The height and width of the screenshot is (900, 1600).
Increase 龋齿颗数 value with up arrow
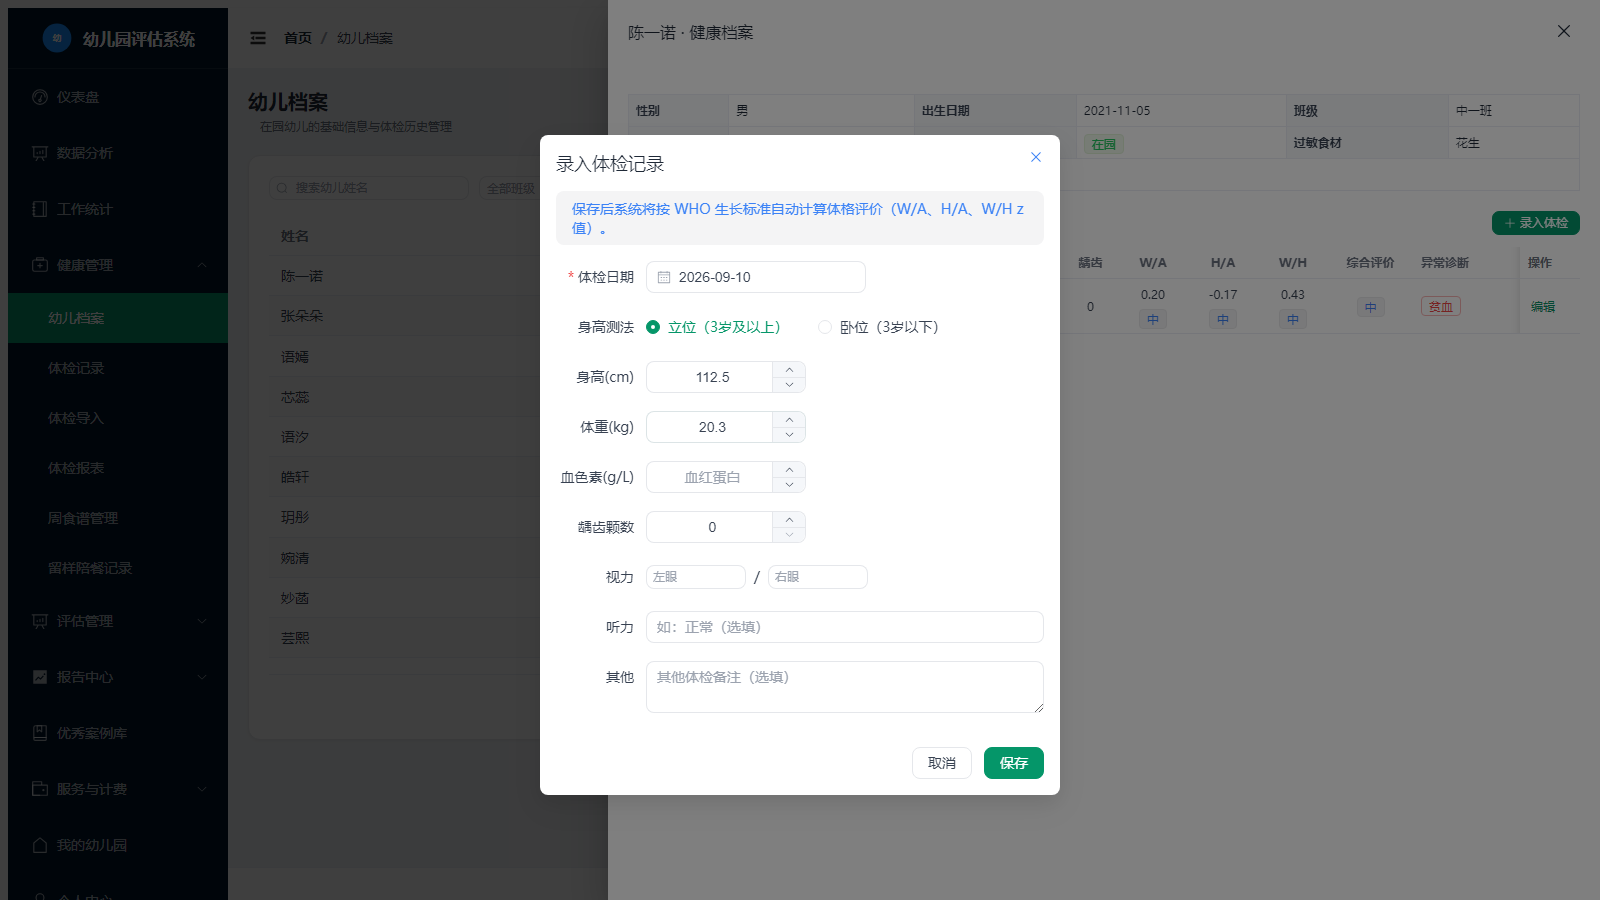point(789,519)
